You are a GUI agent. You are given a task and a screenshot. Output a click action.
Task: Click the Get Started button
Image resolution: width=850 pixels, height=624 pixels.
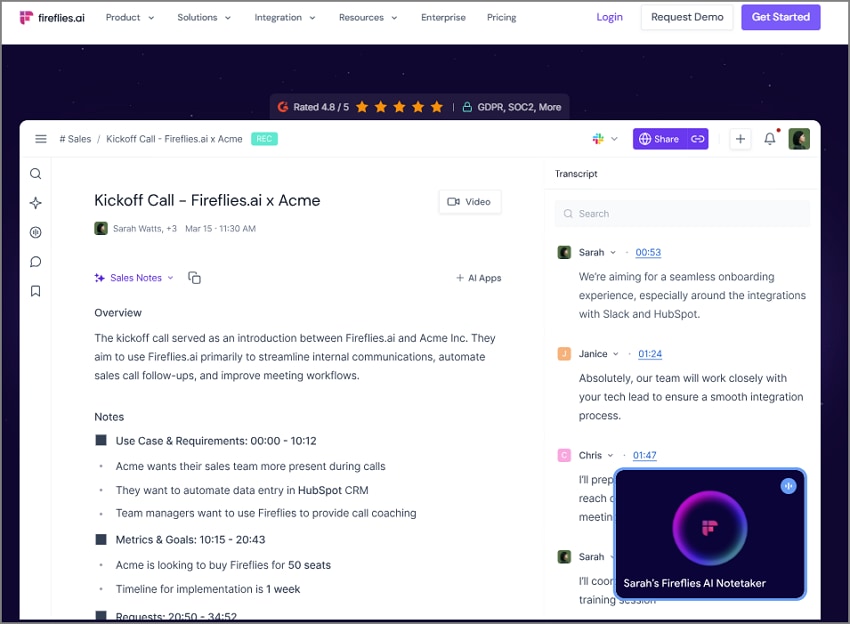click(780, 17)
